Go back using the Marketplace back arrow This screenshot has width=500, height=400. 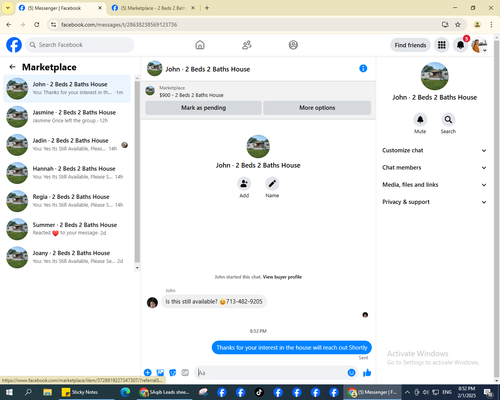pyautogui.click(x=12, y=67)
